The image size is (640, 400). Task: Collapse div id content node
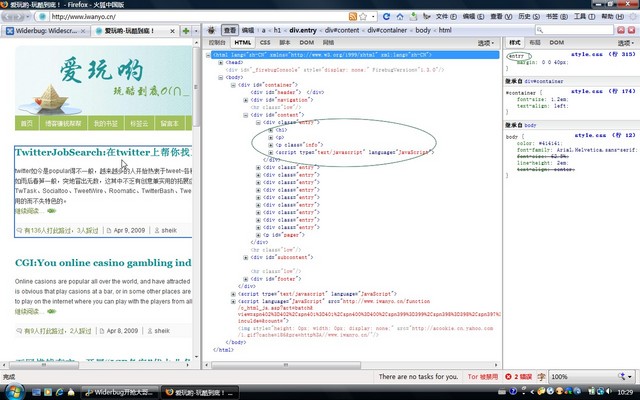pyautogui.click(x=246, y=115)
